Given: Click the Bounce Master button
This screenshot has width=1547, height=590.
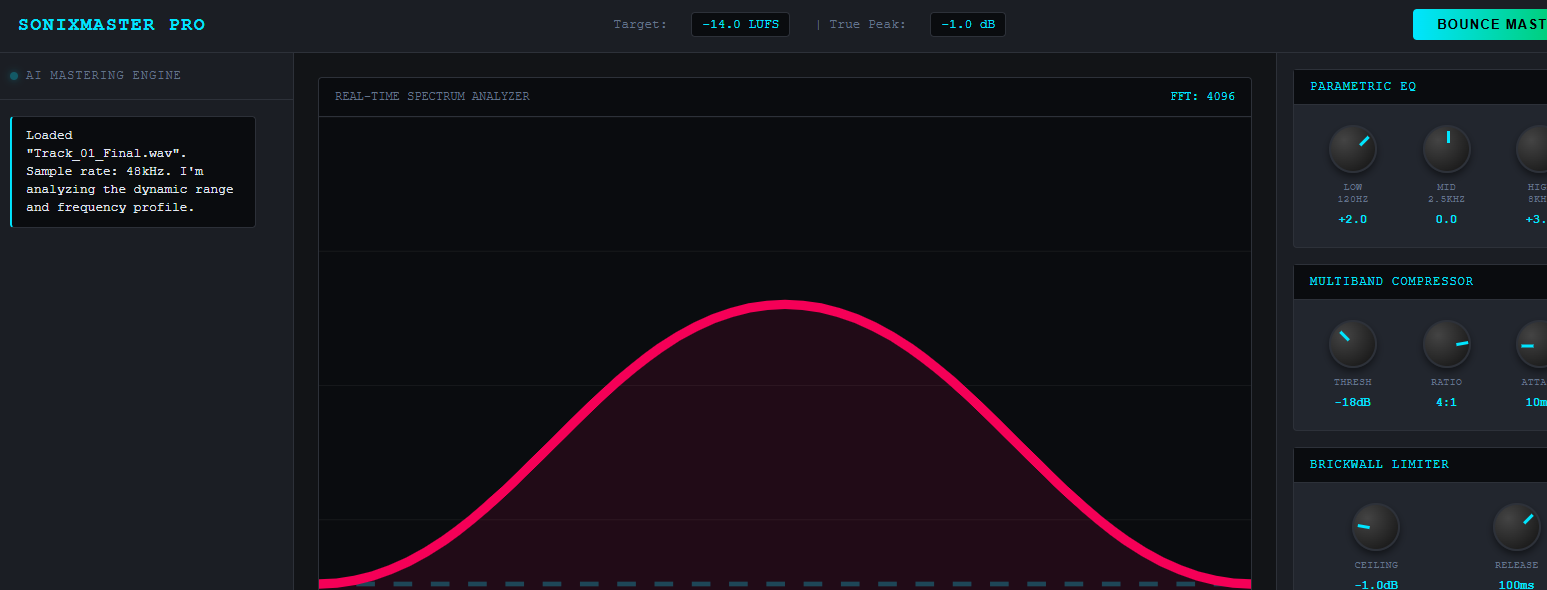Looking at the screenshot, I should 1480,24.
